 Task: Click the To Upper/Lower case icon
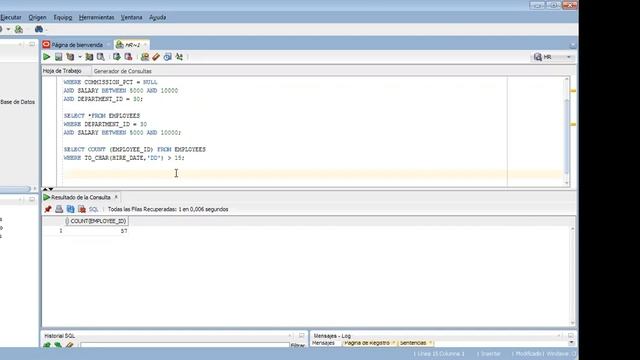179,57
